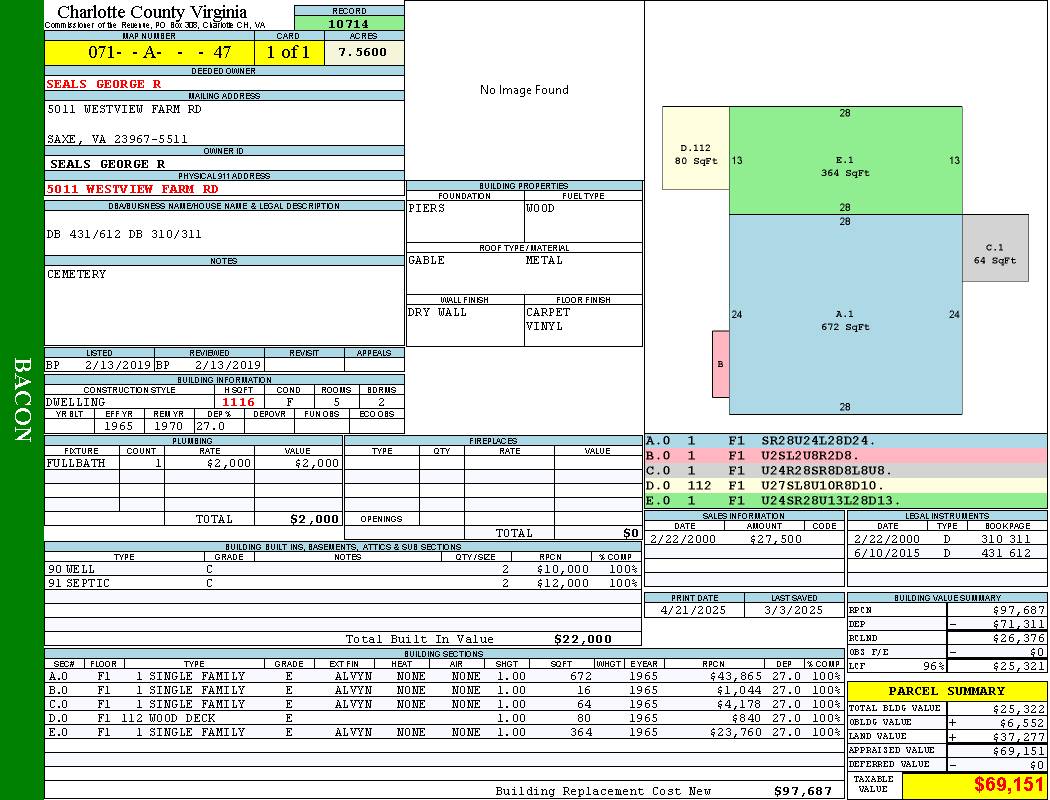
Task: Click the taxable value $69,151 in red
Action: click(1008, 784)
